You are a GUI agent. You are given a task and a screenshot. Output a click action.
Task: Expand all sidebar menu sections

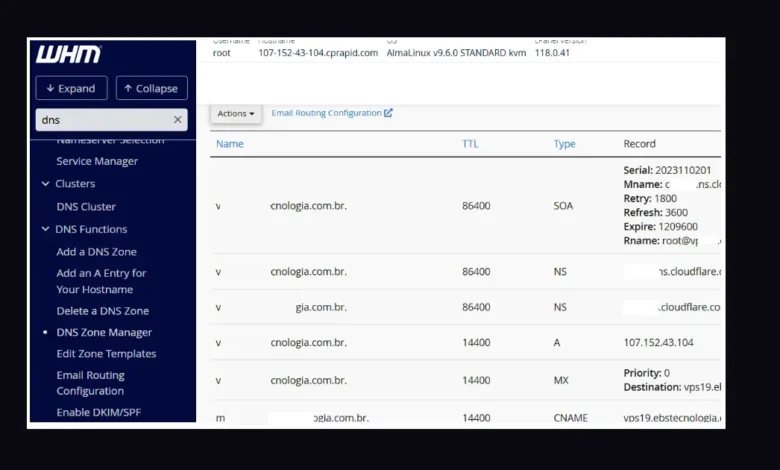(x=71, y=88)
